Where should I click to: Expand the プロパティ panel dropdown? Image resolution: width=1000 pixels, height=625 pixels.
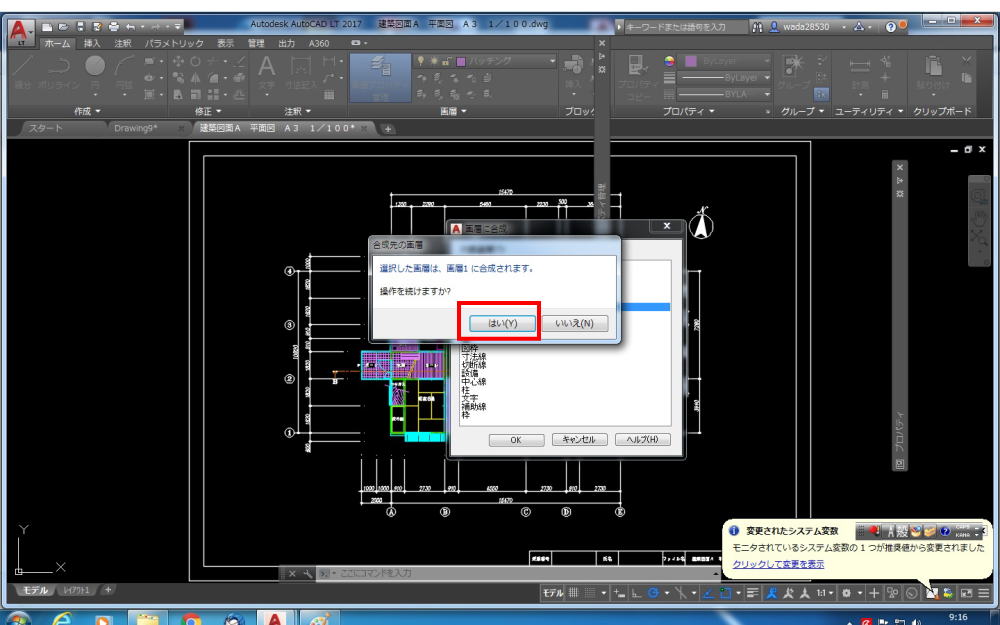click(688, 111)
